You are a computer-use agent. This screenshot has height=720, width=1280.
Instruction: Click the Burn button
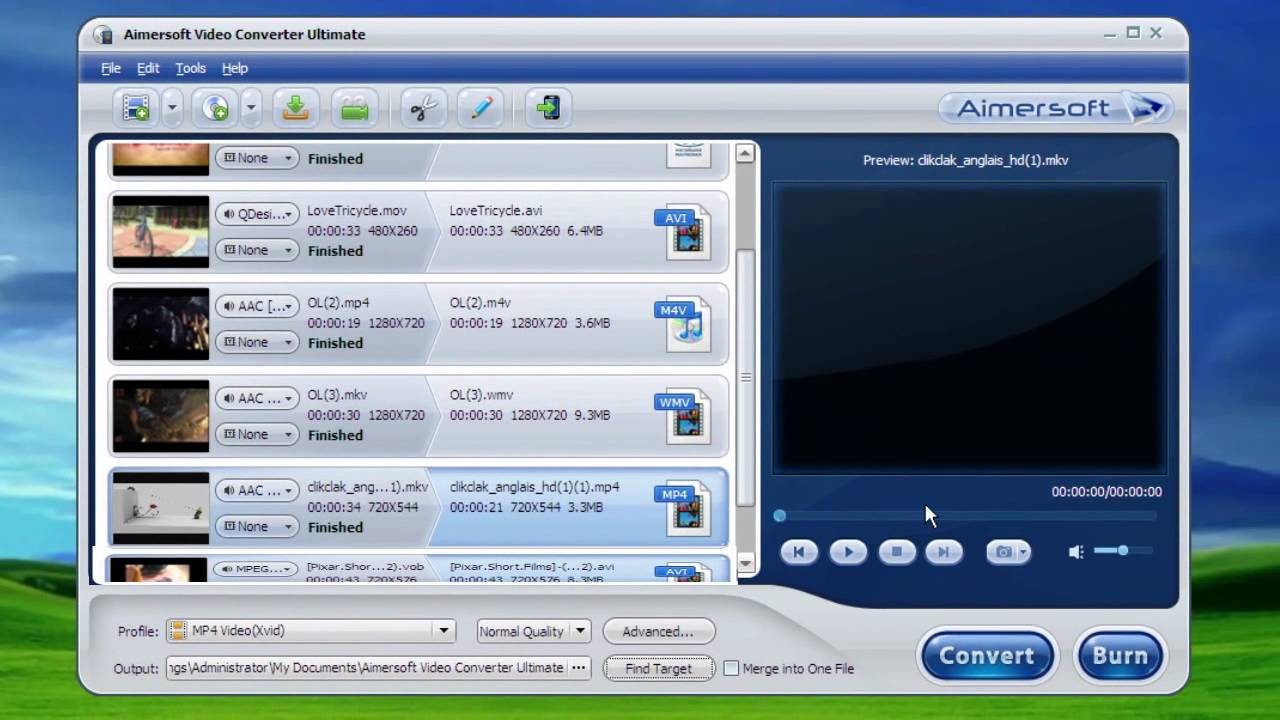coord(1120,656)
